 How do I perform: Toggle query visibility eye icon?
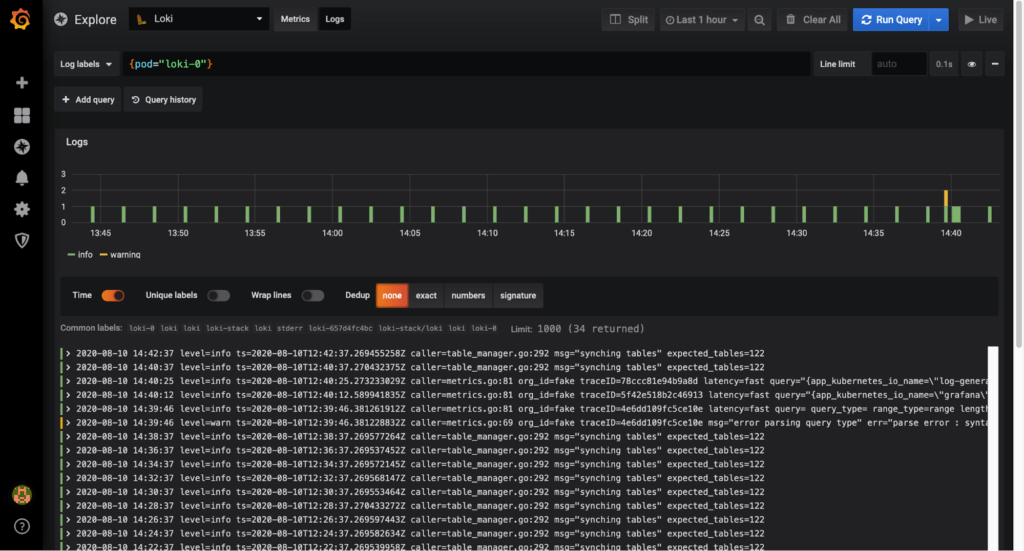tap(970, 64)
